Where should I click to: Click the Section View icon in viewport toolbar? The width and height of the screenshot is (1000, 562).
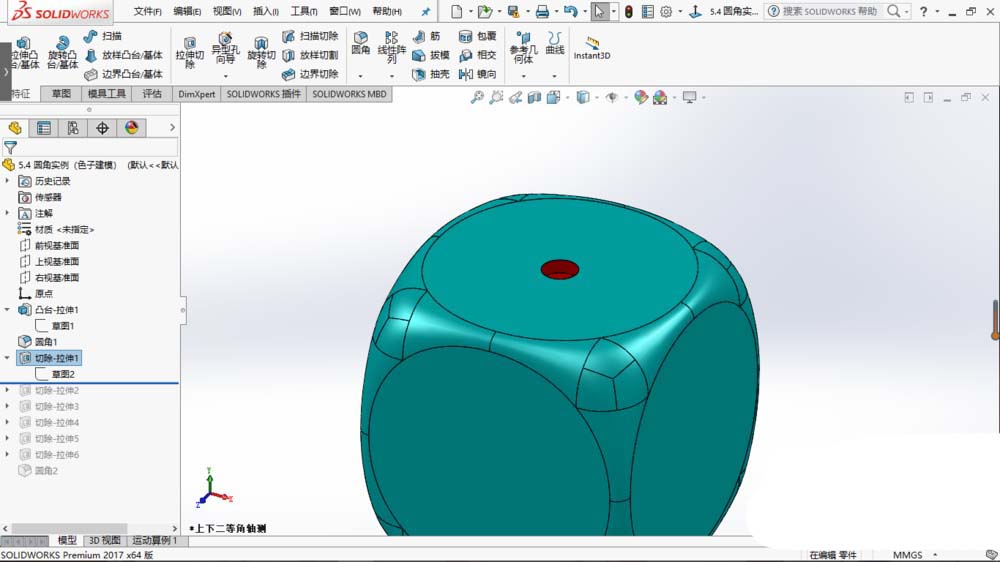coord(534,98)
